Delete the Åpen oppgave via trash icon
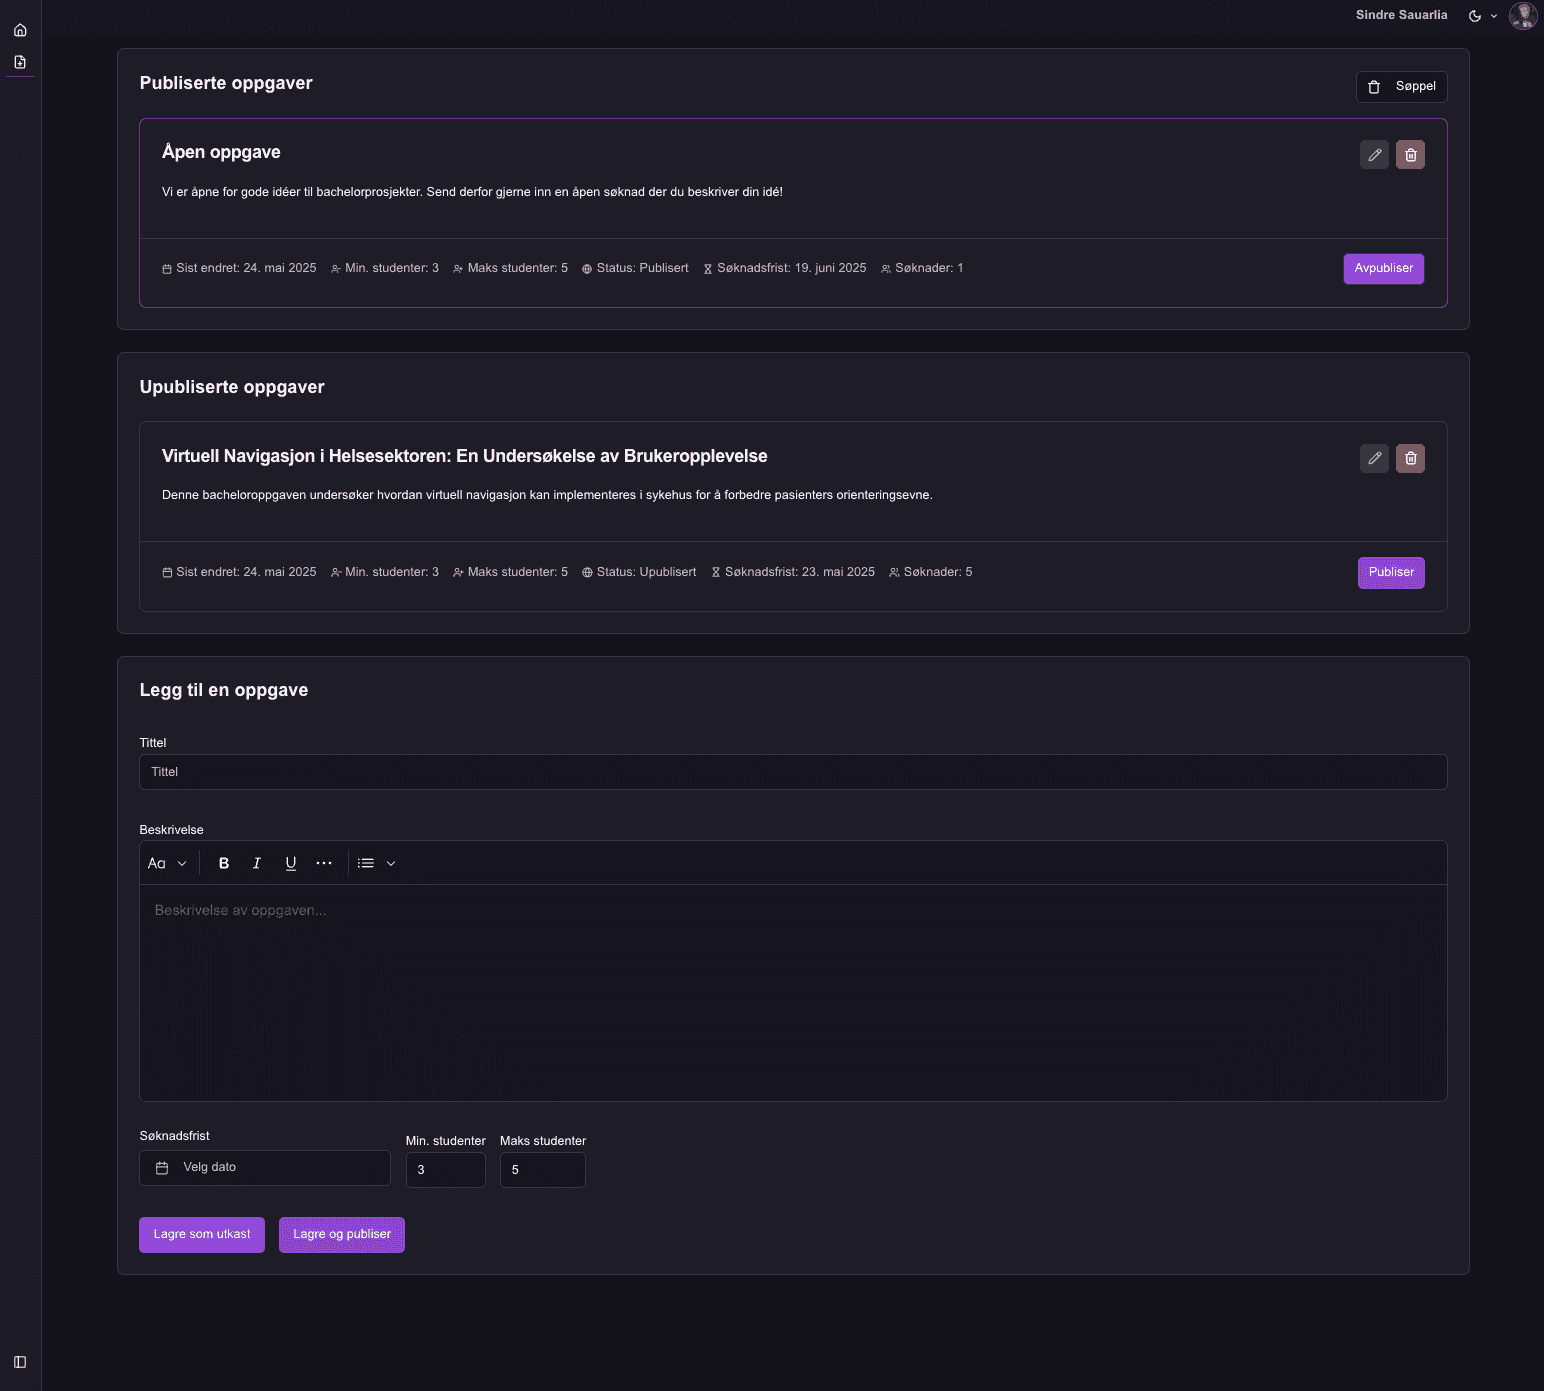The height and width of the screenshot is (1391, 1544). (x=1410, y=155)
